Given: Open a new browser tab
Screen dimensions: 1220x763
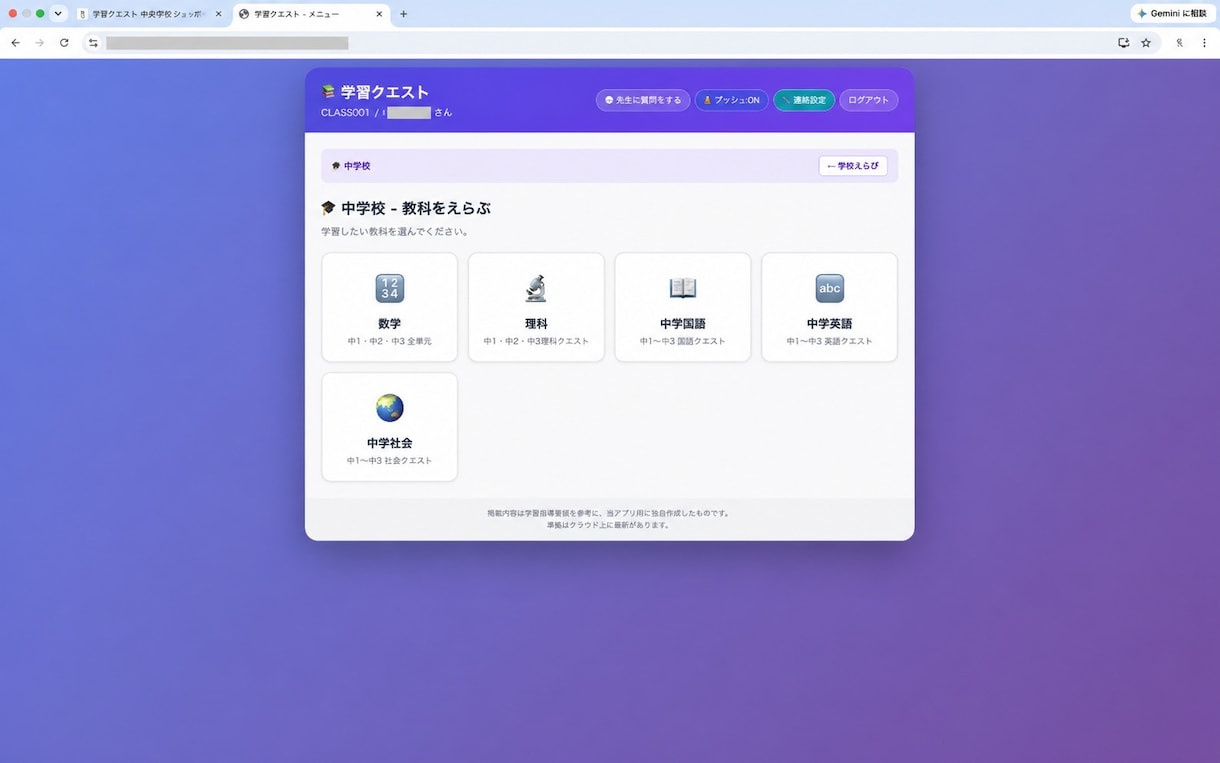Looking at the screenshot, I should pyautogui.click(x=404, y=14).
